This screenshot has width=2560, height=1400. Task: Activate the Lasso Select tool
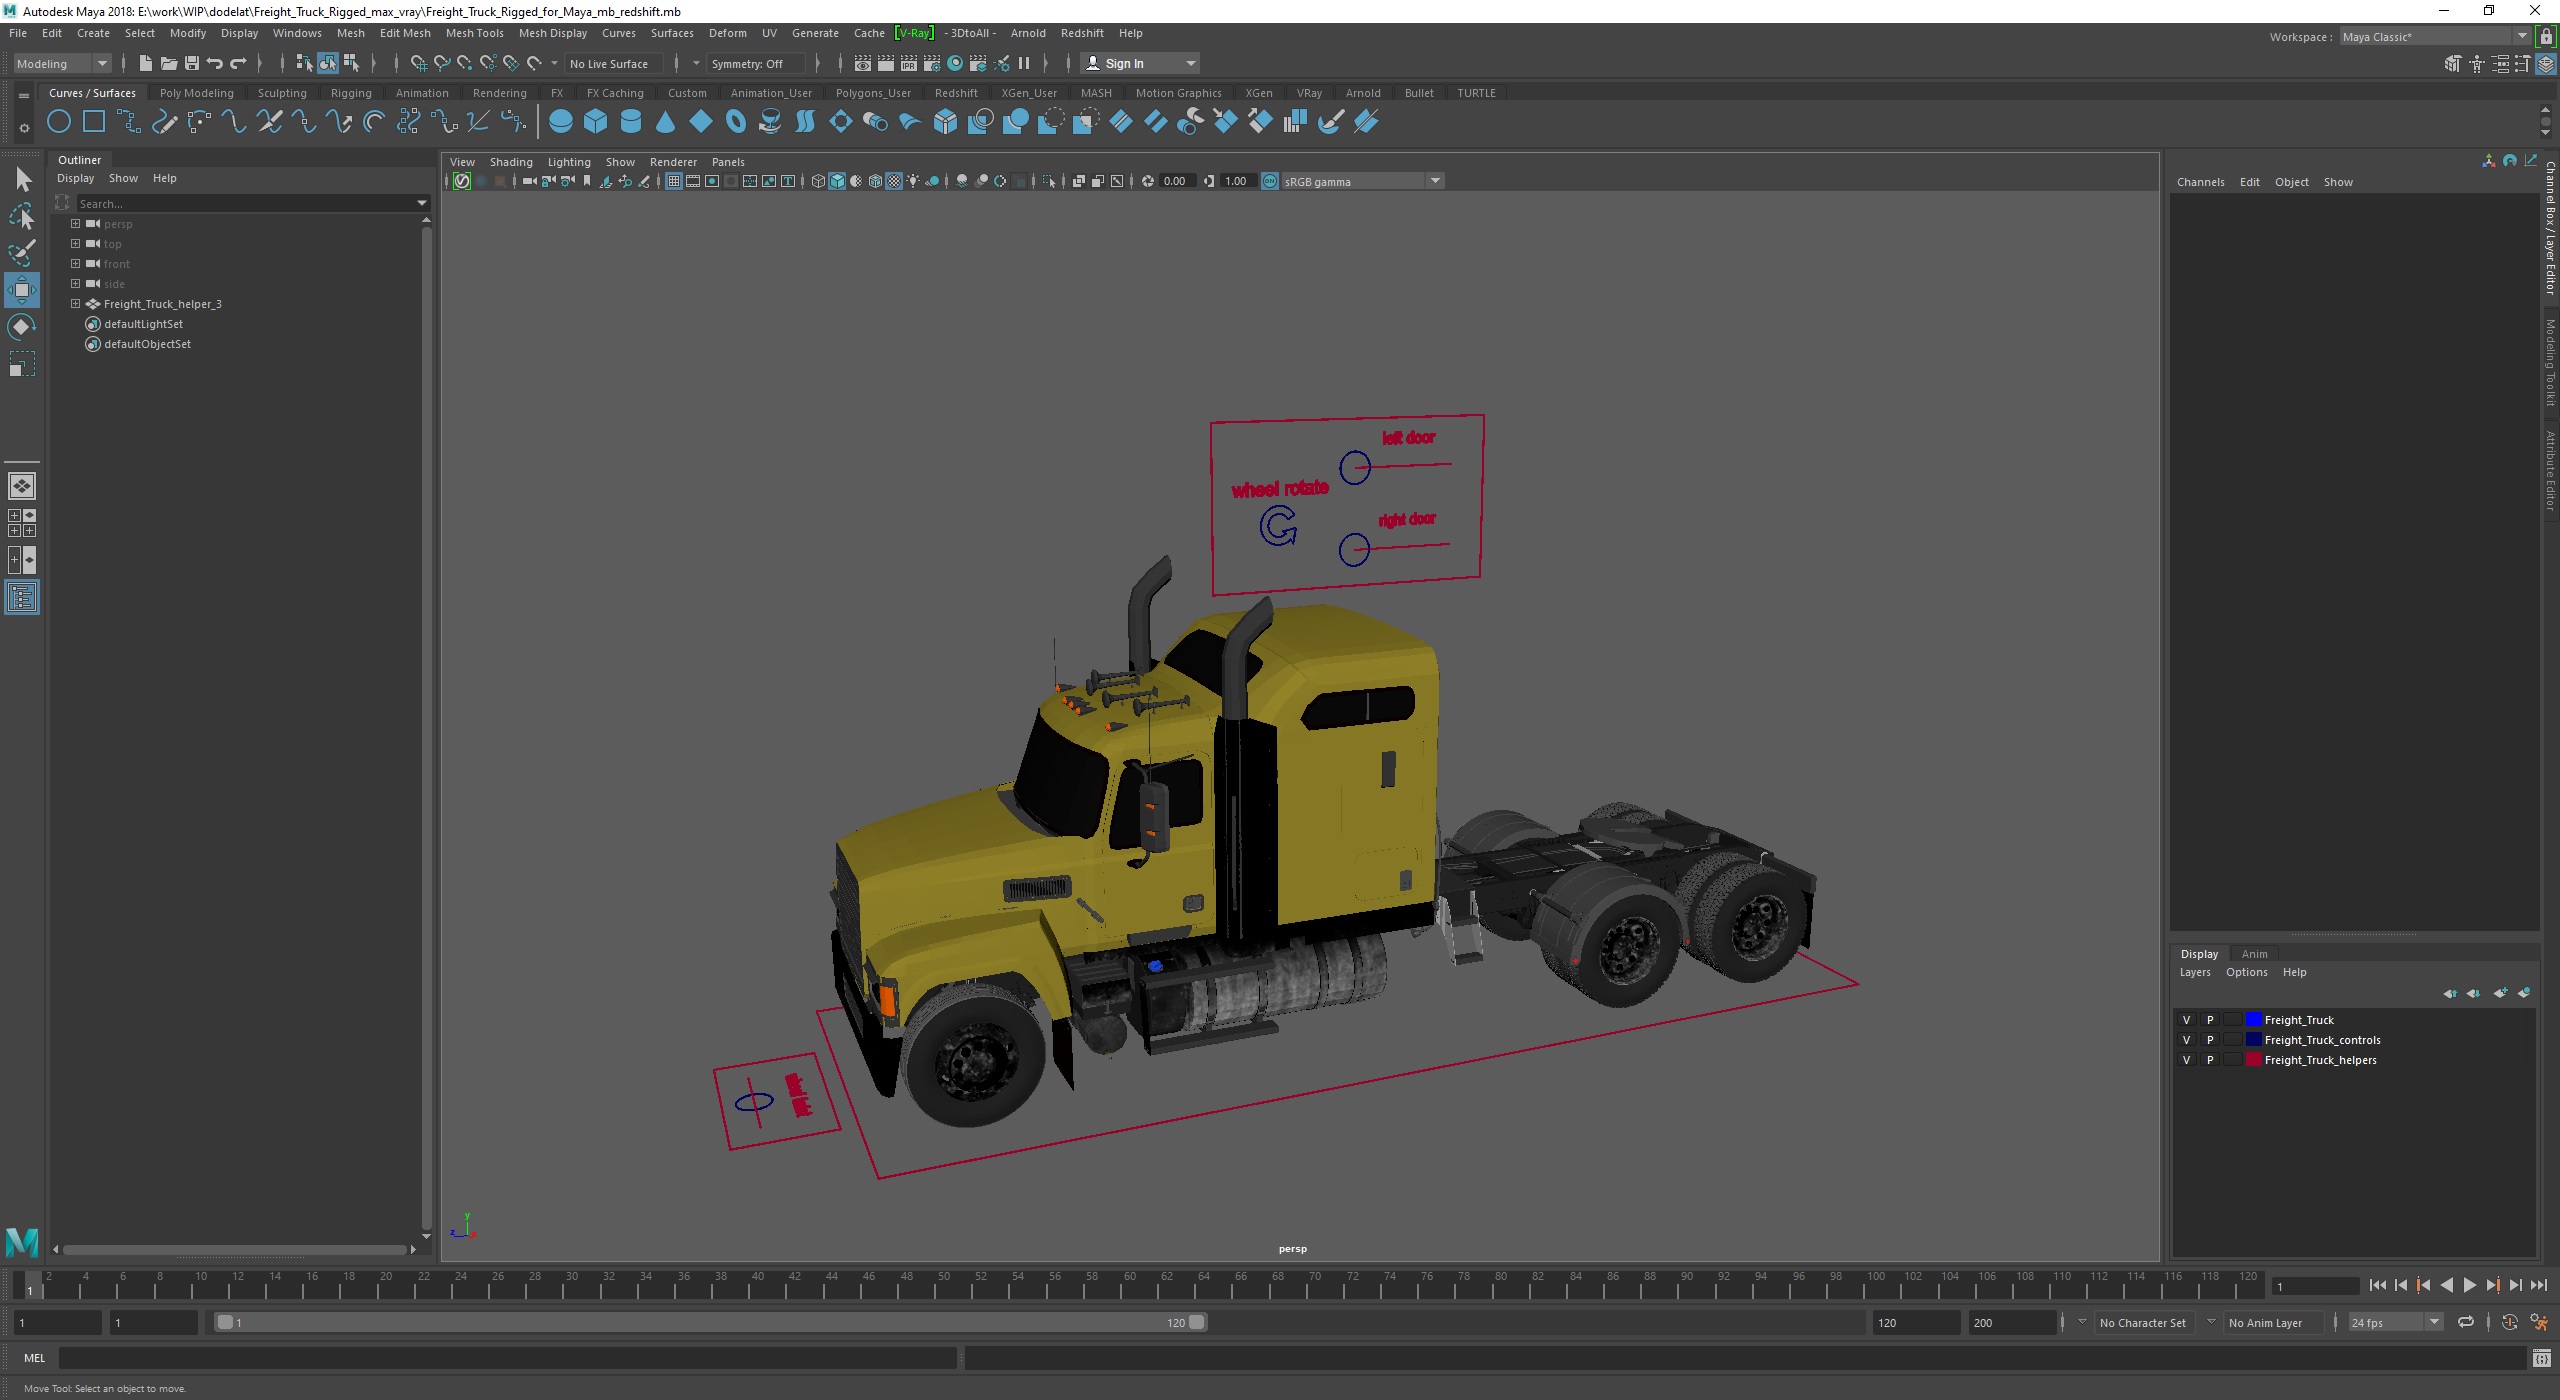coord(22,216)
